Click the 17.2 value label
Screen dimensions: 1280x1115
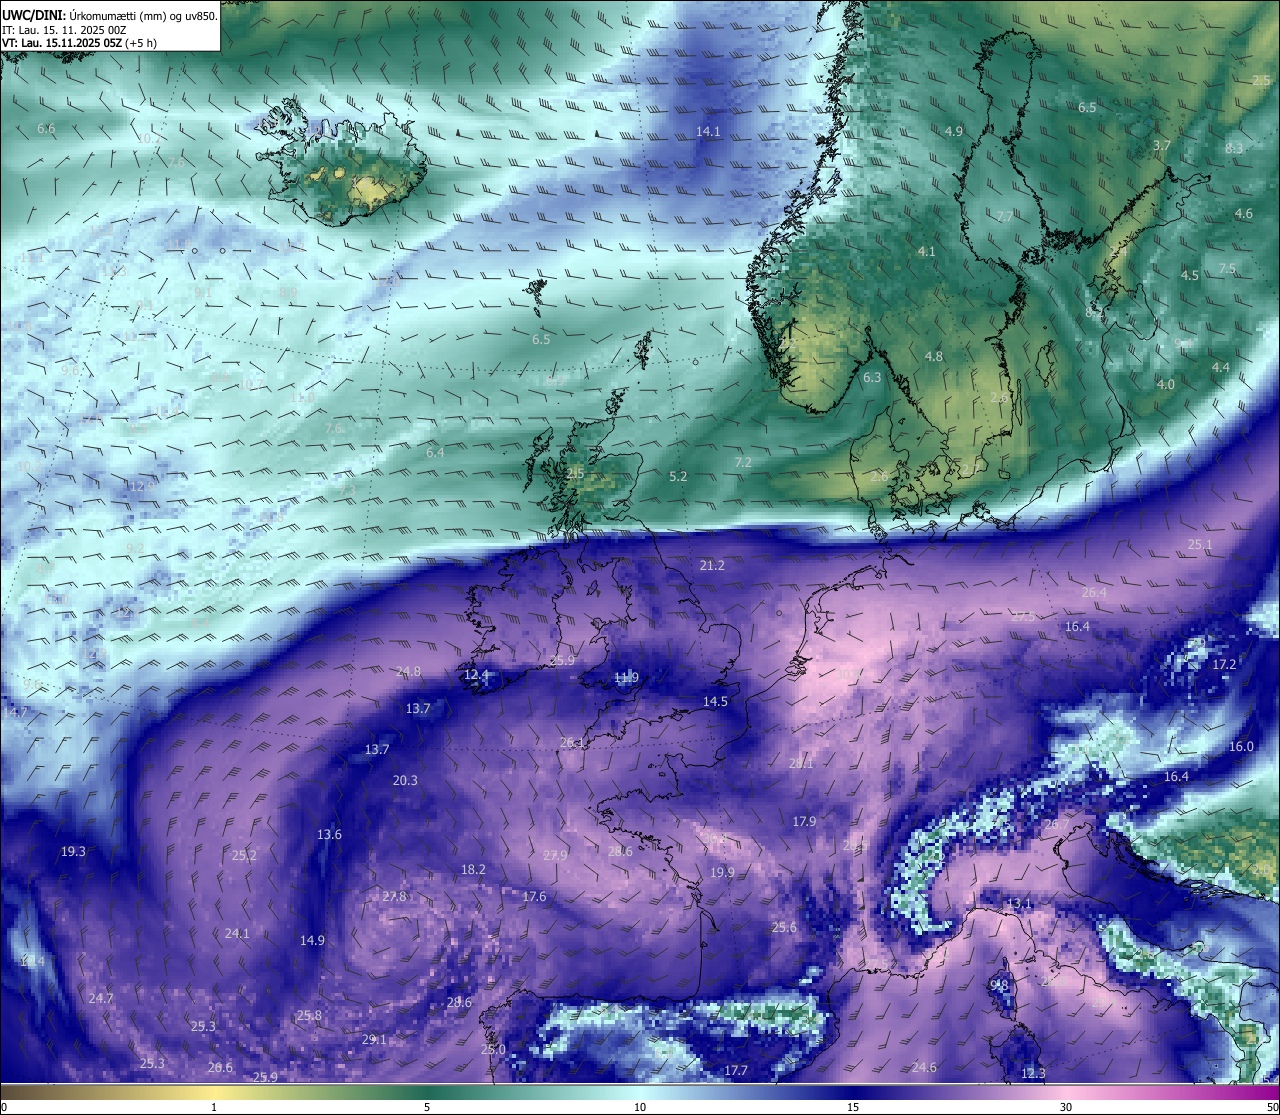(1224, 664)
